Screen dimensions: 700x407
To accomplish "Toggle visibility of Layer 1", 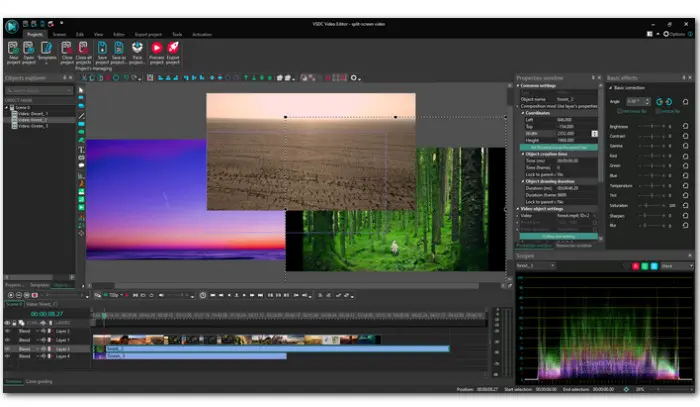I will point(7,340).
